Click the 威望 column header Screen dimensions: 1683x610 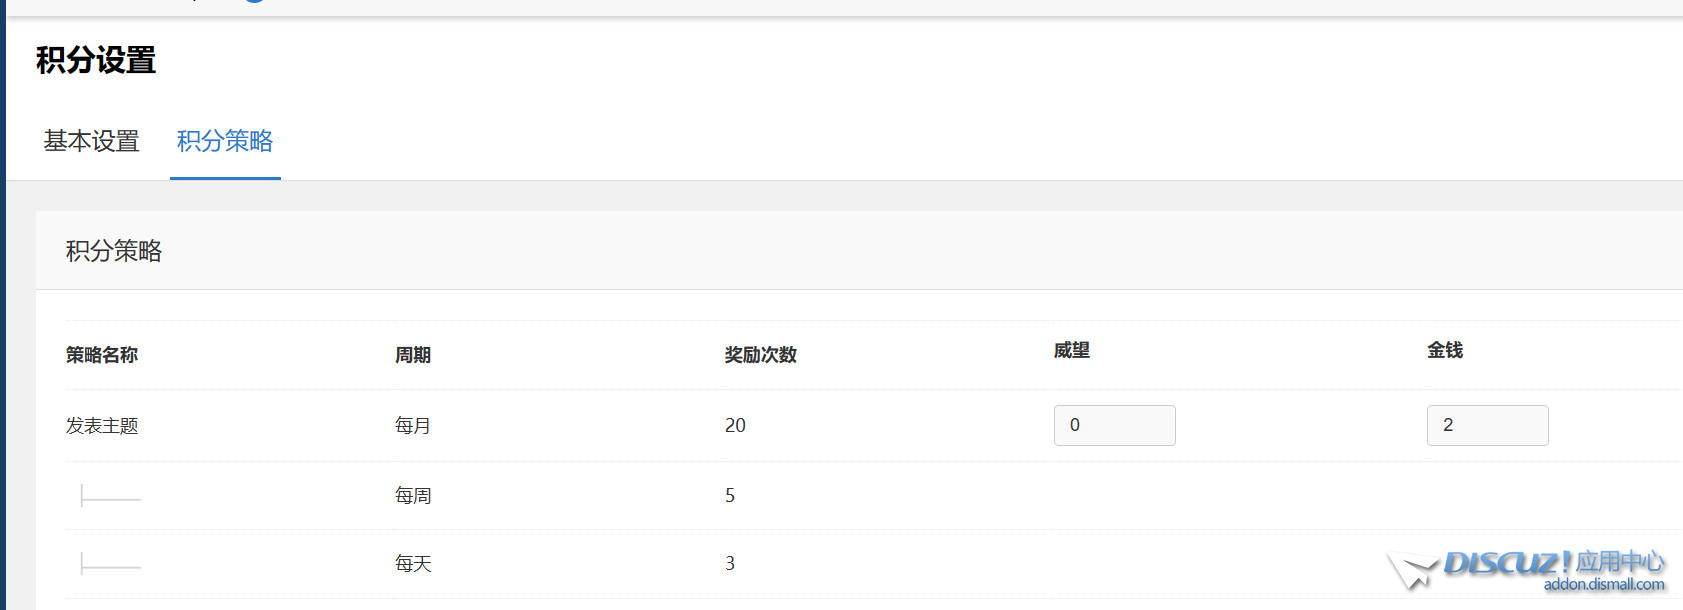[1071, 350]
